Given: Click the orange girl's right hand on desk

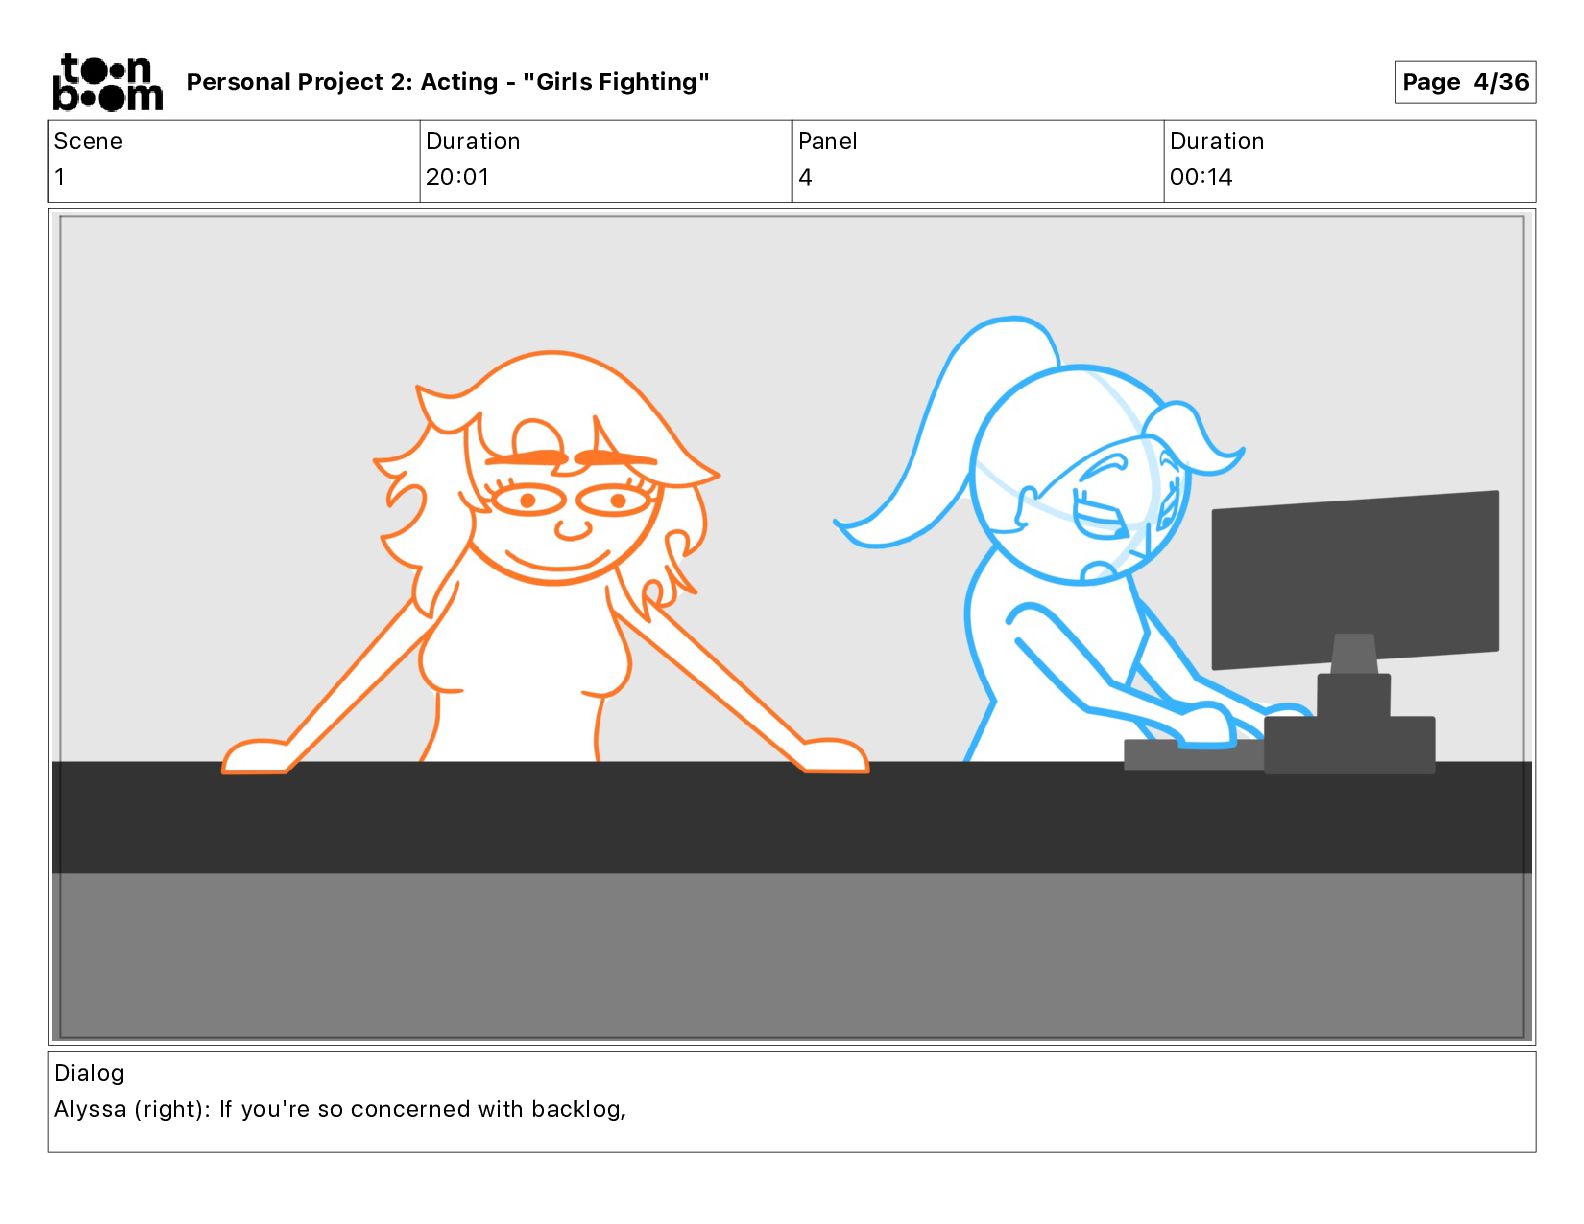Looking at the screenshot, I should [x=835, y=755].
